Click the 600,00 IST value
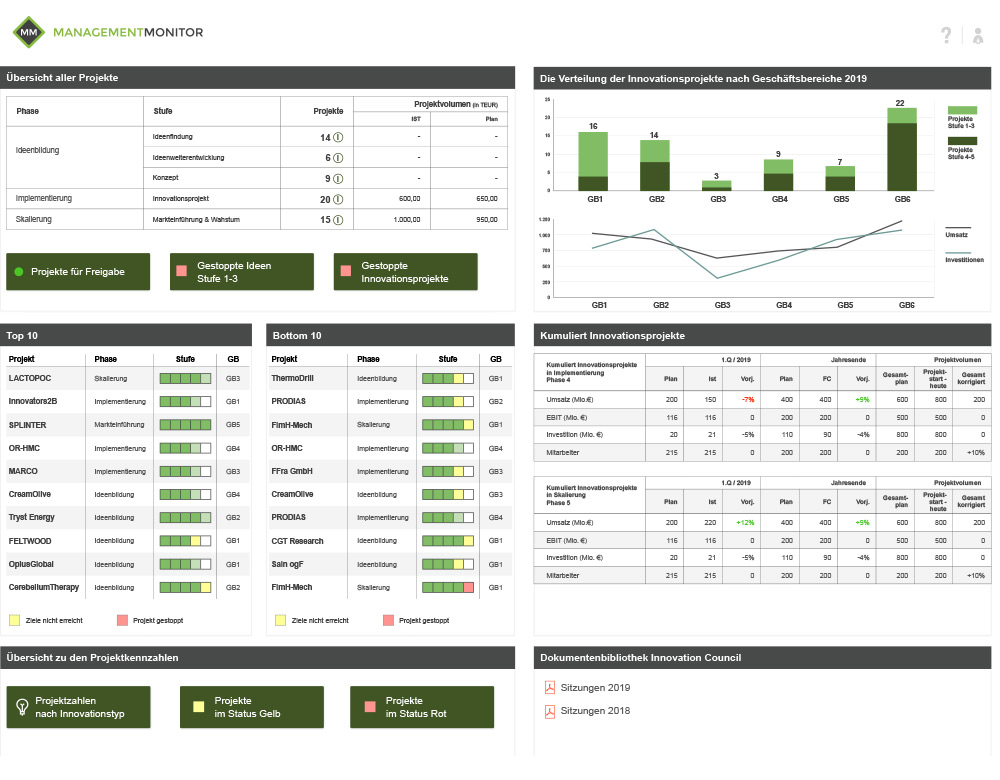The width and height of the screenshot is (1000, 780). (x=409, y=199)
